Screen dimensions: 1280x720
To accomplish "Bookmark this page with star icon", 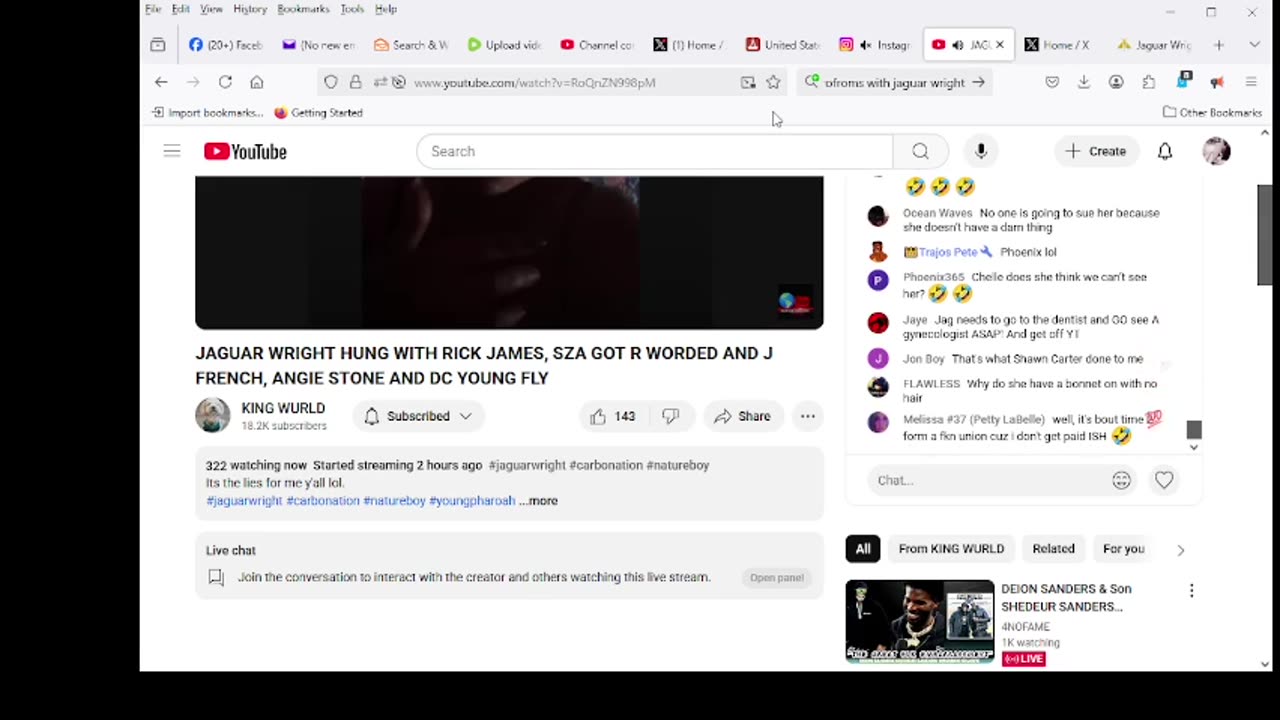I will 773,82.
